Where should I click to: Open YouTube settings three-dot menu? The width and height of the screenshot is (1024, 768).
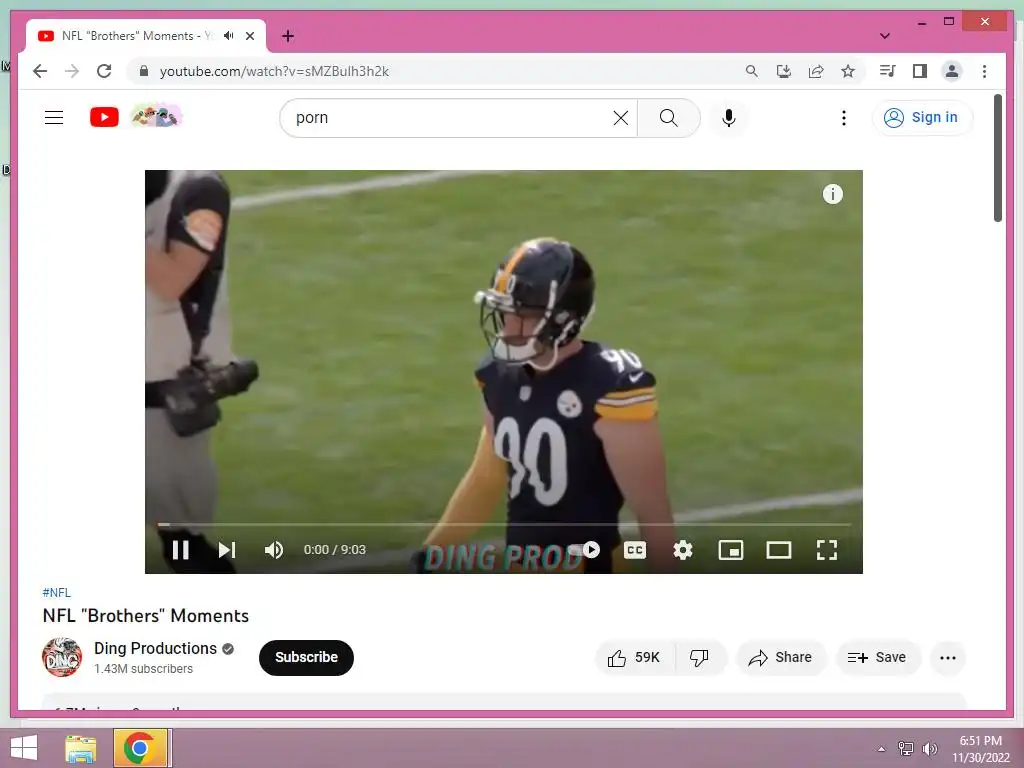coord(844,118)
